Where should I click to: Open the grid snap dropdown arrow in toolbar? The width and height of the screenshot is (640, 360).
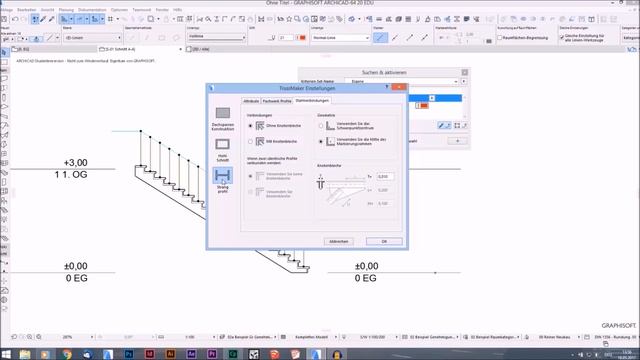(x=118, y=19)
